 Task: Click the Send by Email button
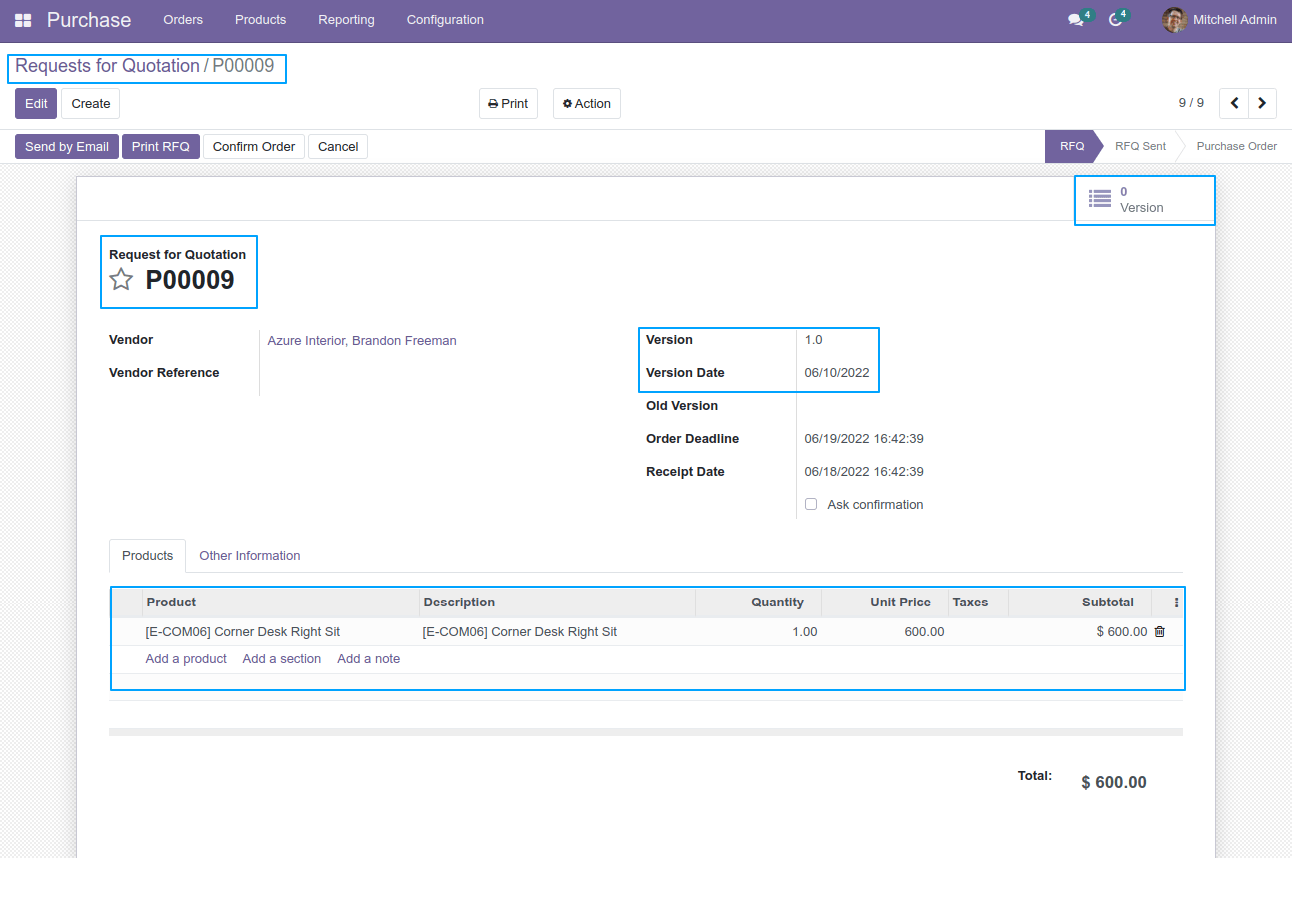(x=67, y=147)
